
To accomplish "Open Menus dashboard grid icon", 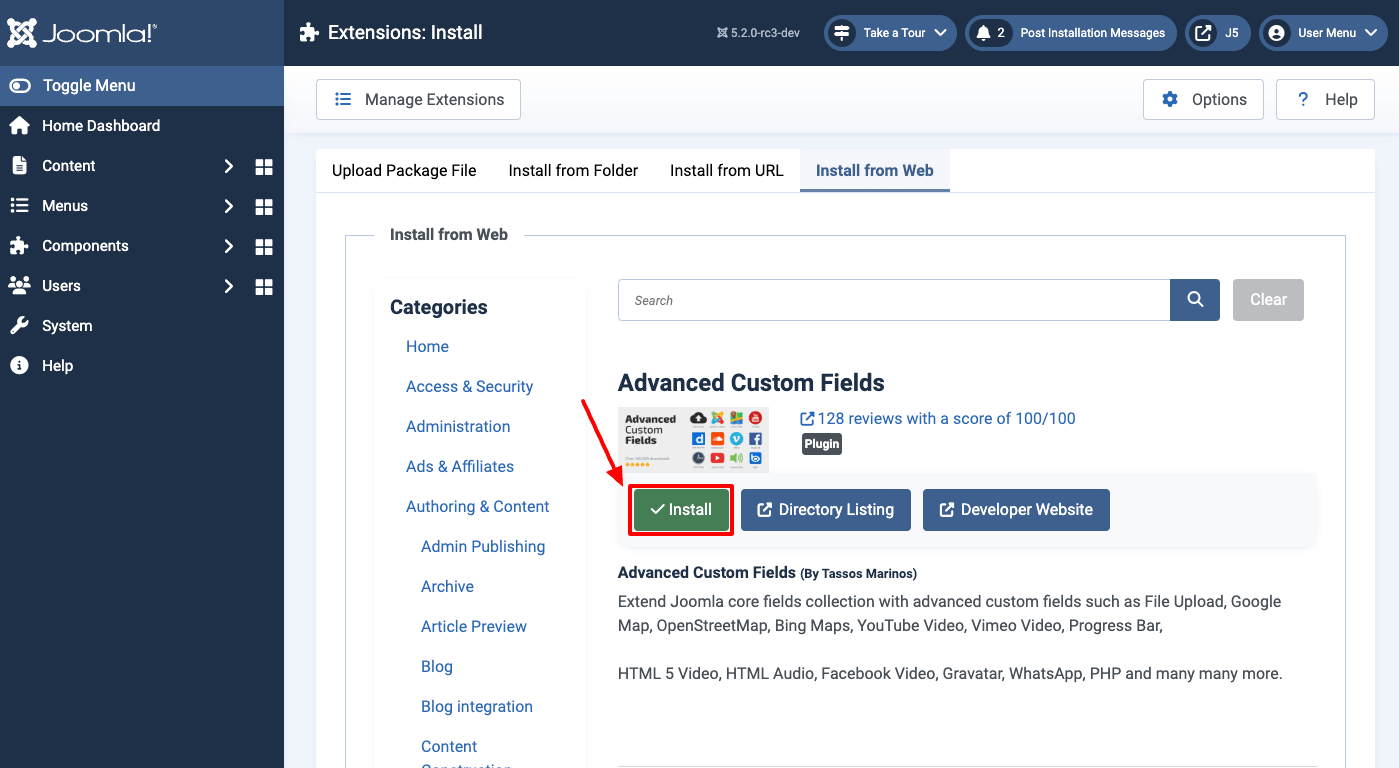I will click(264, 206).
